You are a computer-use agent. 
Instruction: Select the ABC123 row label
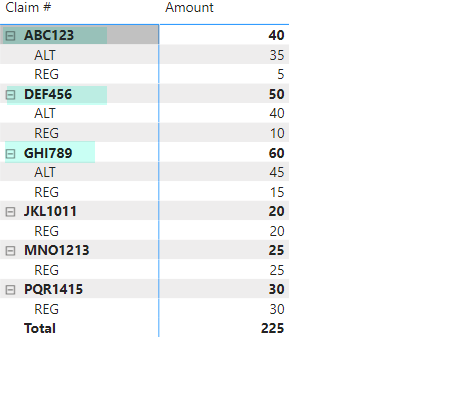[x=49, y=35]
